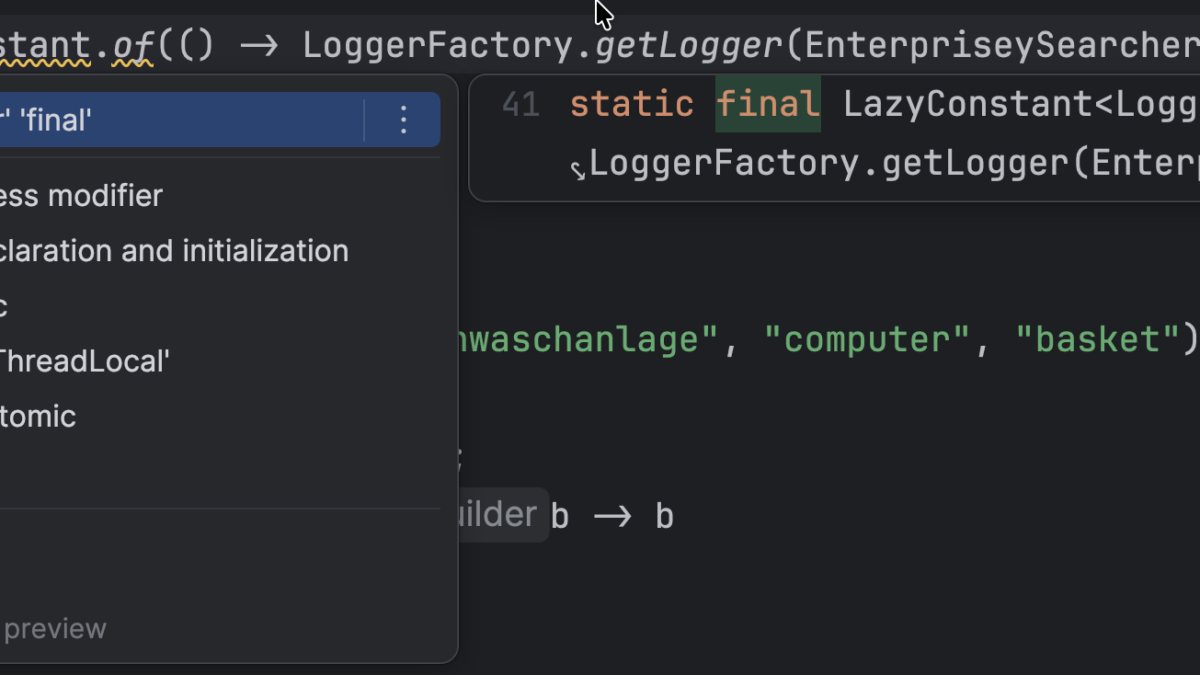Click the highlighted "final" keyword in preview
This screenshot has height=675, width=1200.
coord(768,104)
